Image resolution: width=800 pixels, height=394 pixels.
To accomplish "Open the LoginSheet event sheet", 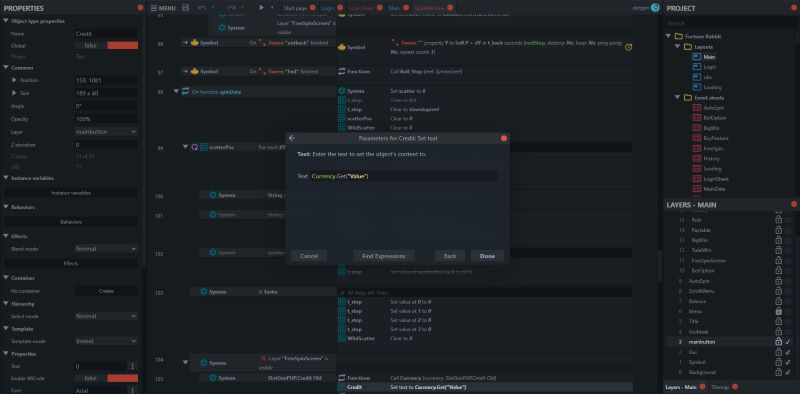I will pyautogui.click(x=716, y=179).
